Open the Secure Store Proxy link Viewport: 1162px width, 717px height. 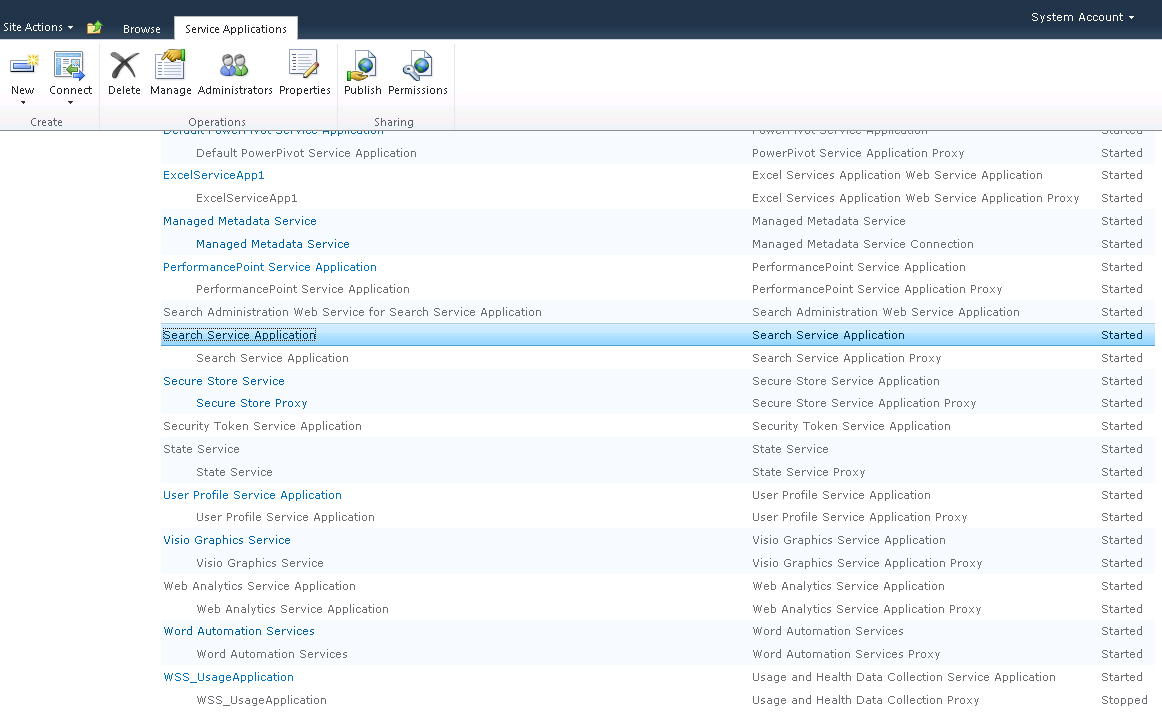(x=251, y=404)
